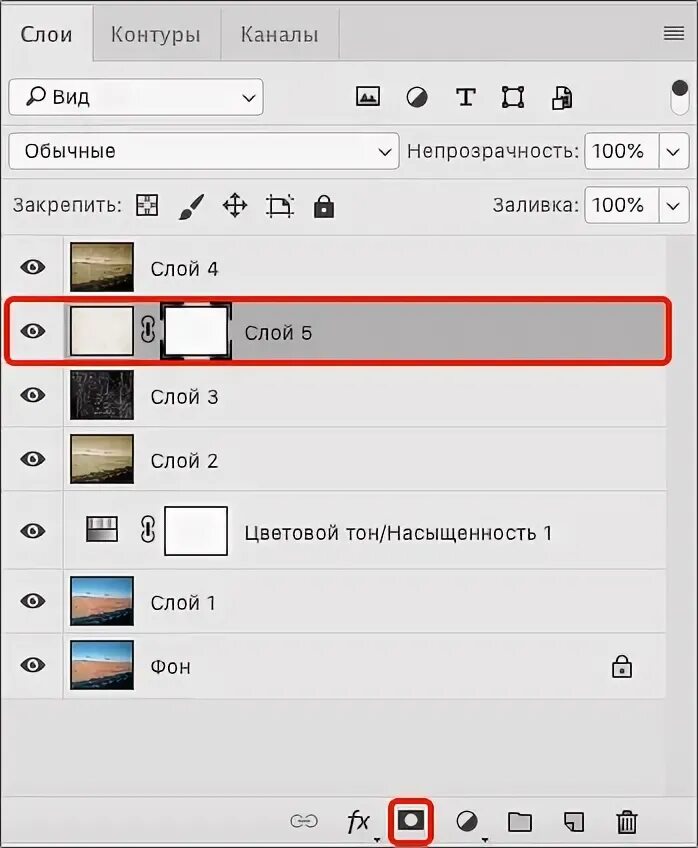Image resolution: width=698 pixels, height=848 pixels.
Task: Filter layers by pixel layer type
Action: [x=368, y=97]
